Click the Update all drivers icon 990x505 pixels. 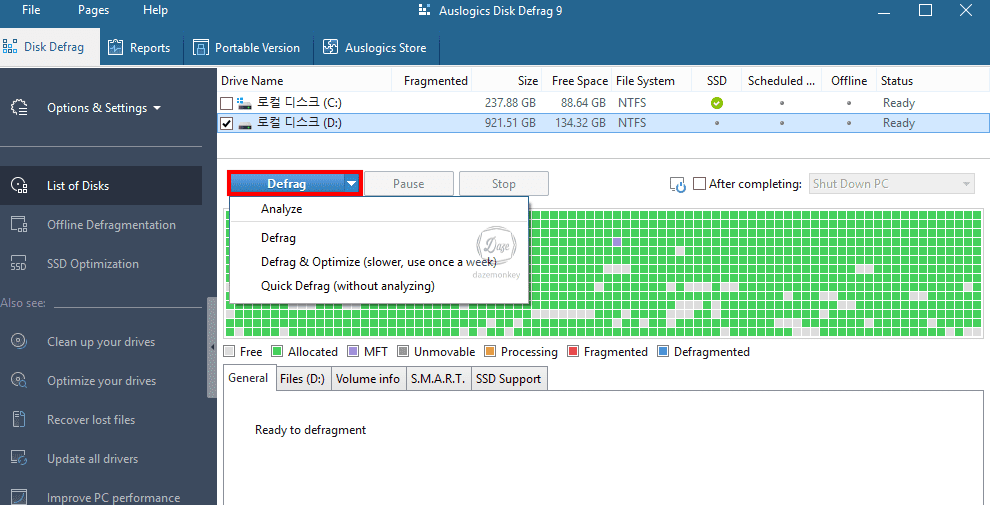tap(19, 459)
